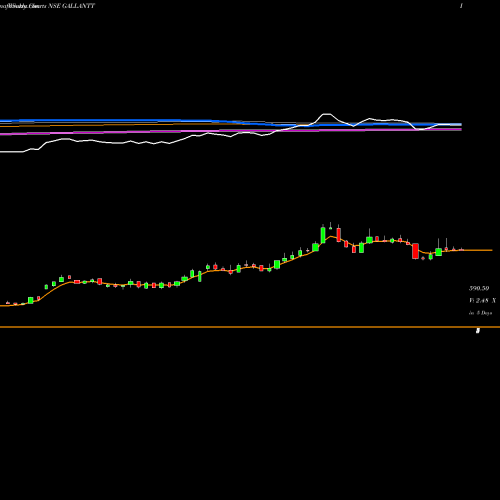Screen dimensions: 500x500
Task: Click the V: 2.48 X volume label
Action: click(x=482, y=300)
